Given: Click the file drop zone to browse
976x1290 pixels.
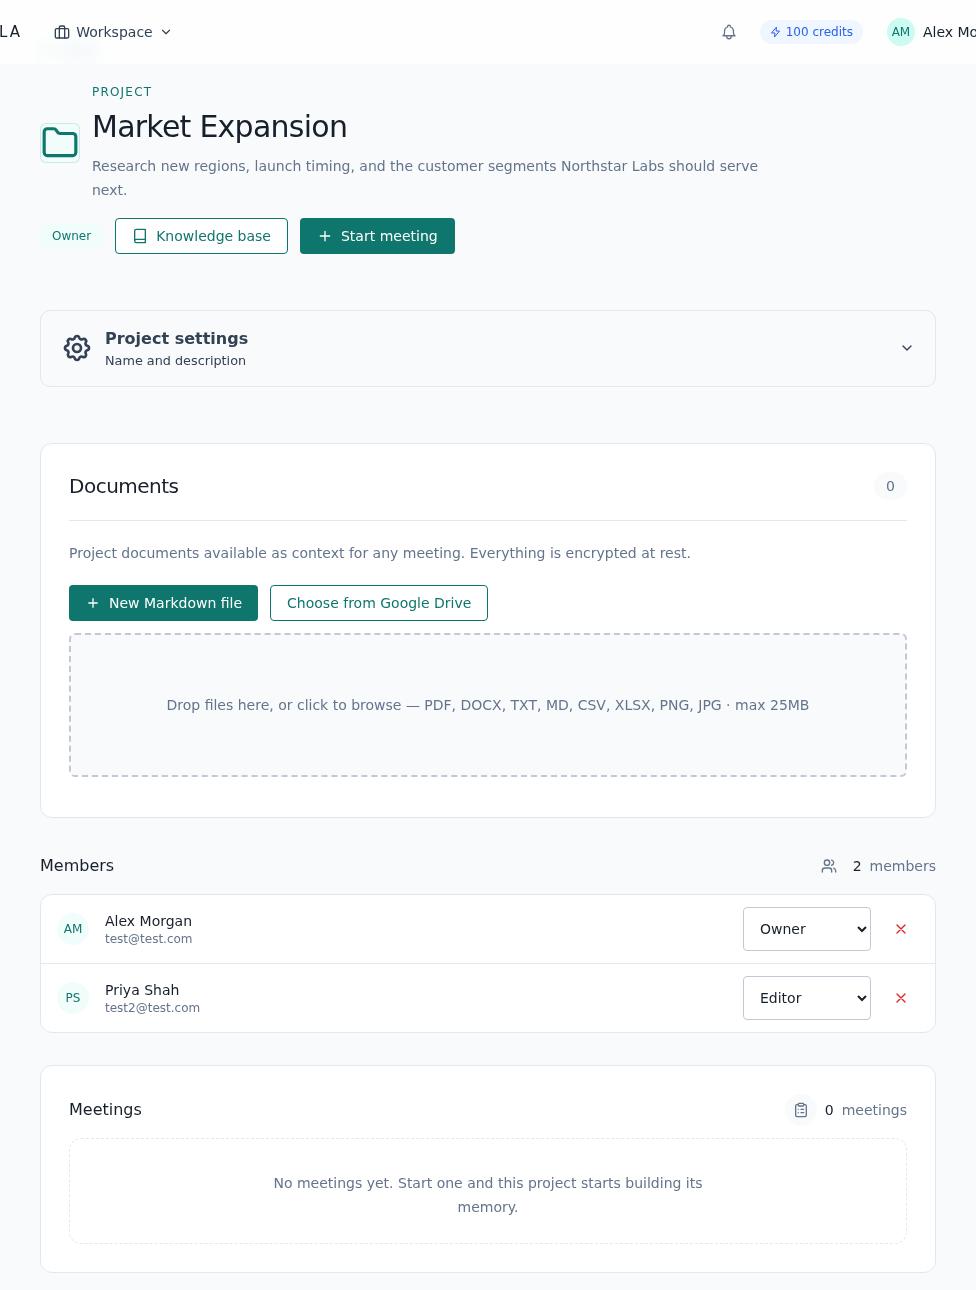Looking at the screenshot, I should 488,705.
